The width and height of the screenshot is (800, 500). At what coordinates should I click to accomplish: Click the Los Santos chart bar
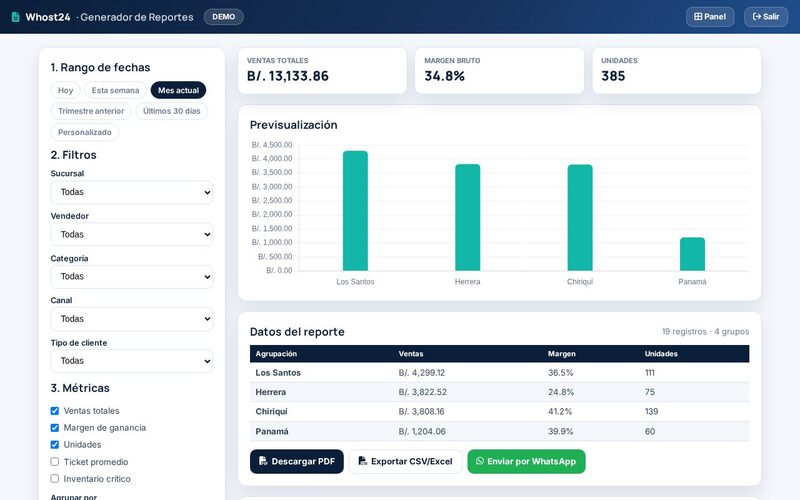point(355,211)
